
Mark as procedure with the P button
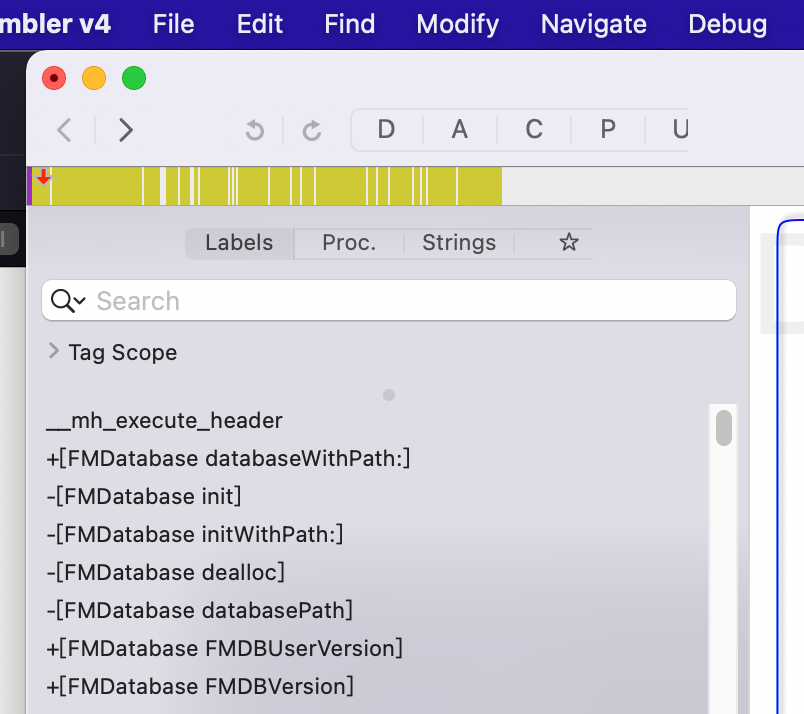[x=608, y=129]
